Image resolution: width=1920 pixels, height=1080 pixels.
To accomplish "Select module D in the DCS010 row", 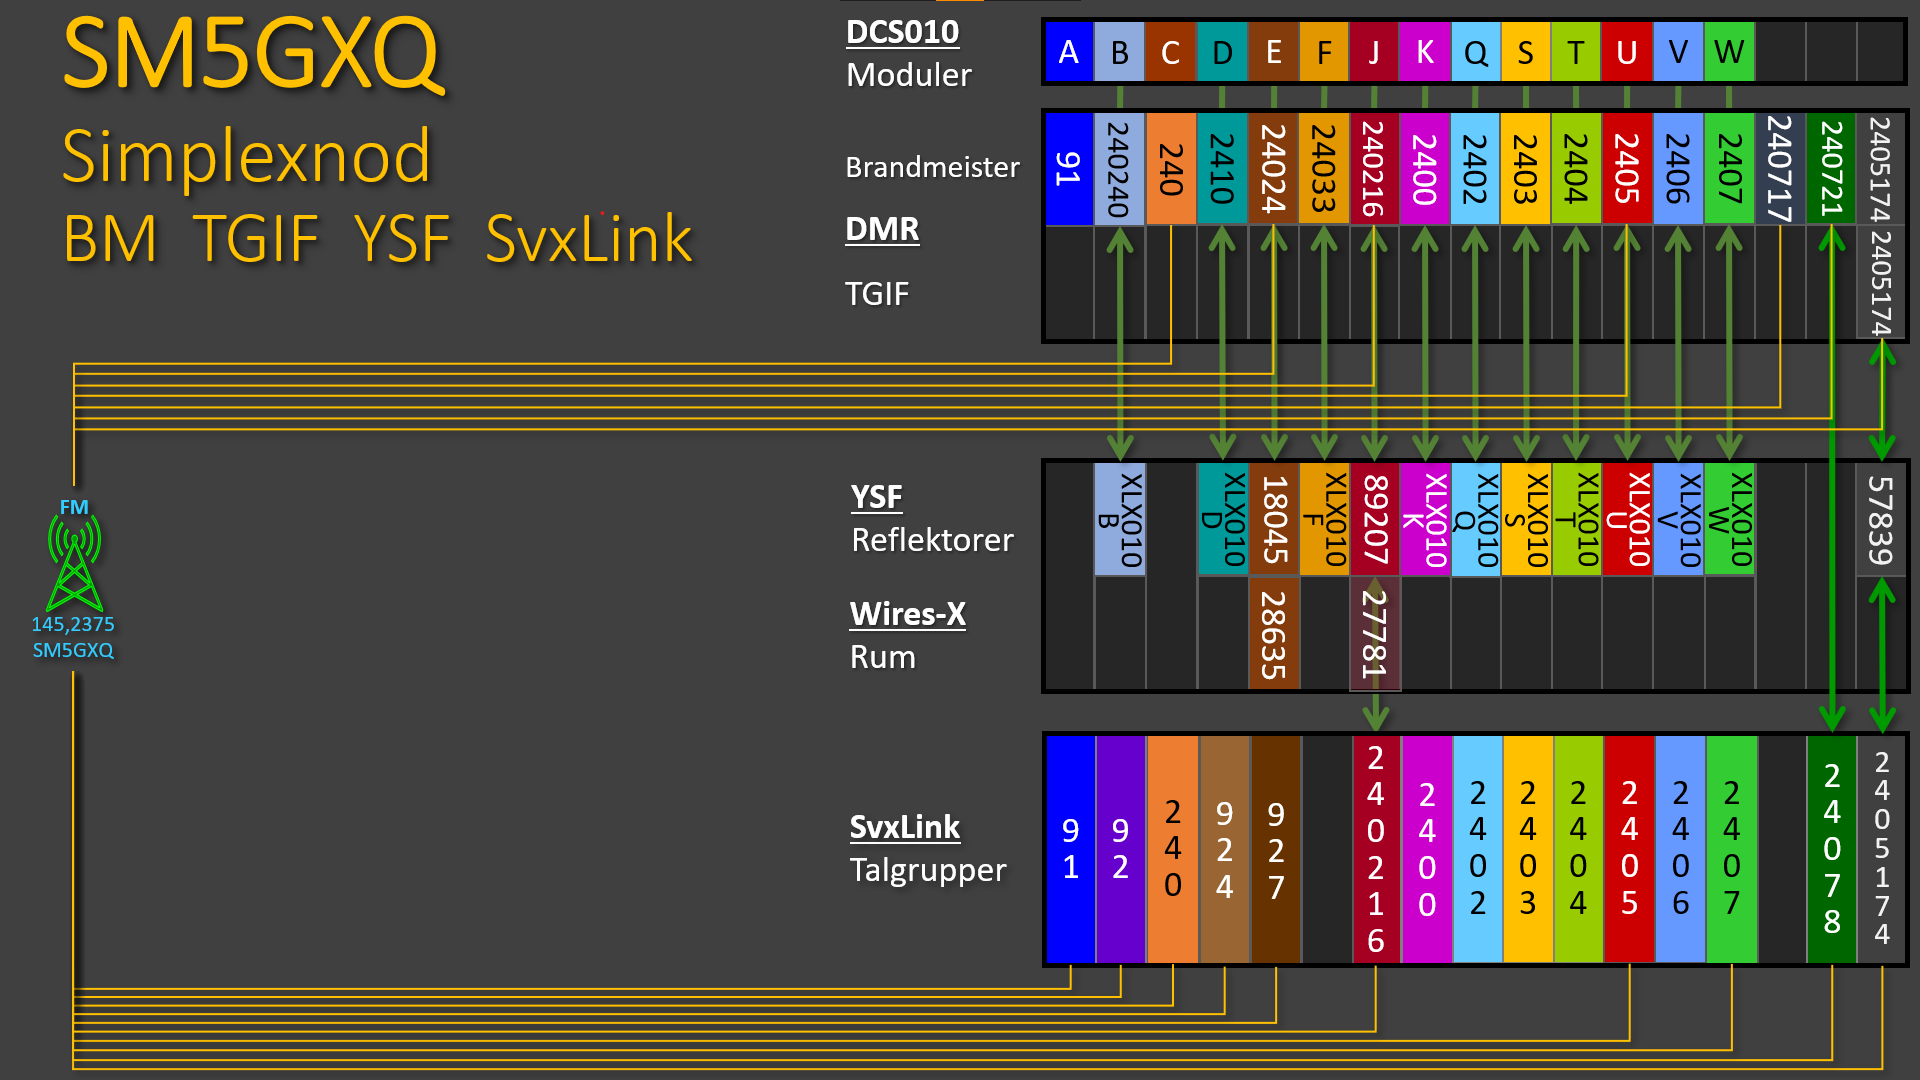I will [1221, 52].
